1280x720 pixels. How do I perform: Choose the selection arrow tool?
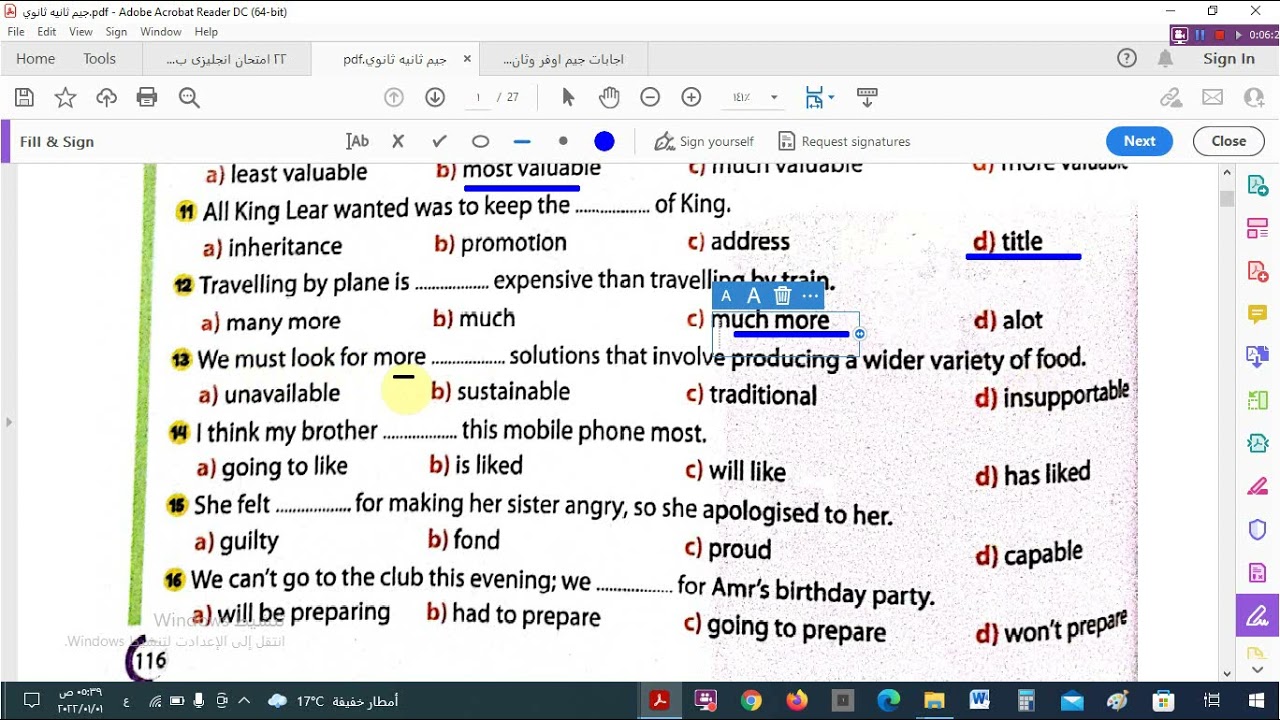[x=568, y=97]
